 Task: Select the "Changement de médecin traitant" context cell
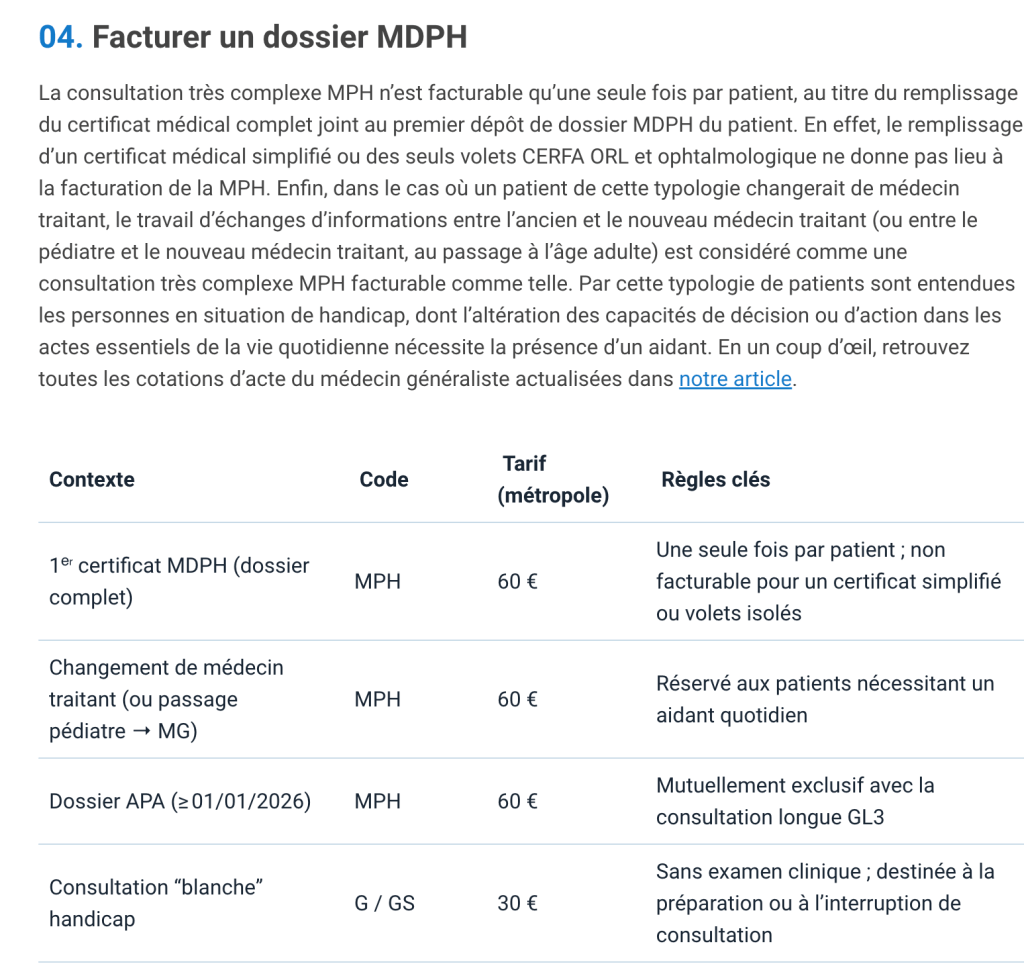(x=166, y=699)
